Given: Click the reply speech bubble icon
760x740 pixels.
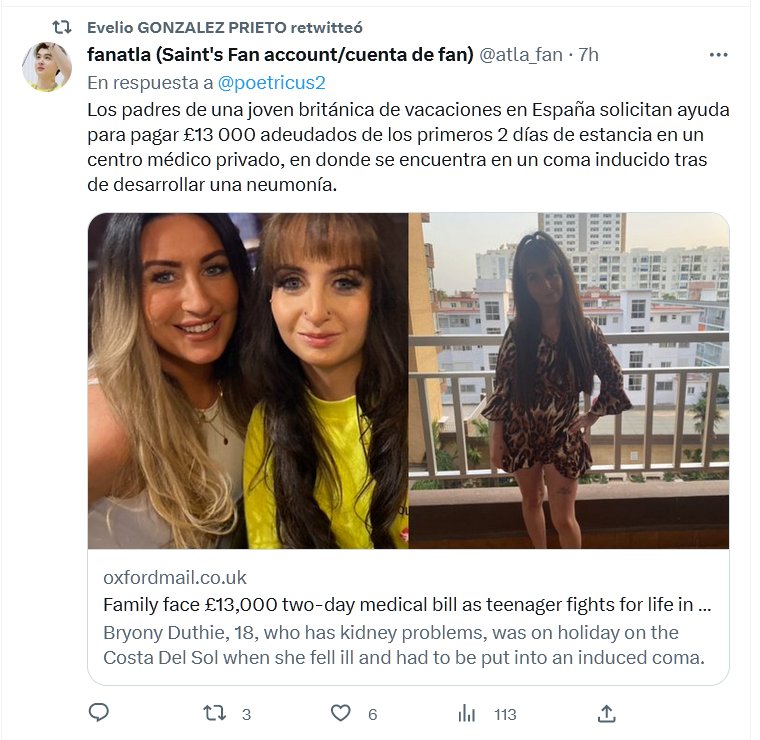Looking at the screenshot, I should [99, 713].
